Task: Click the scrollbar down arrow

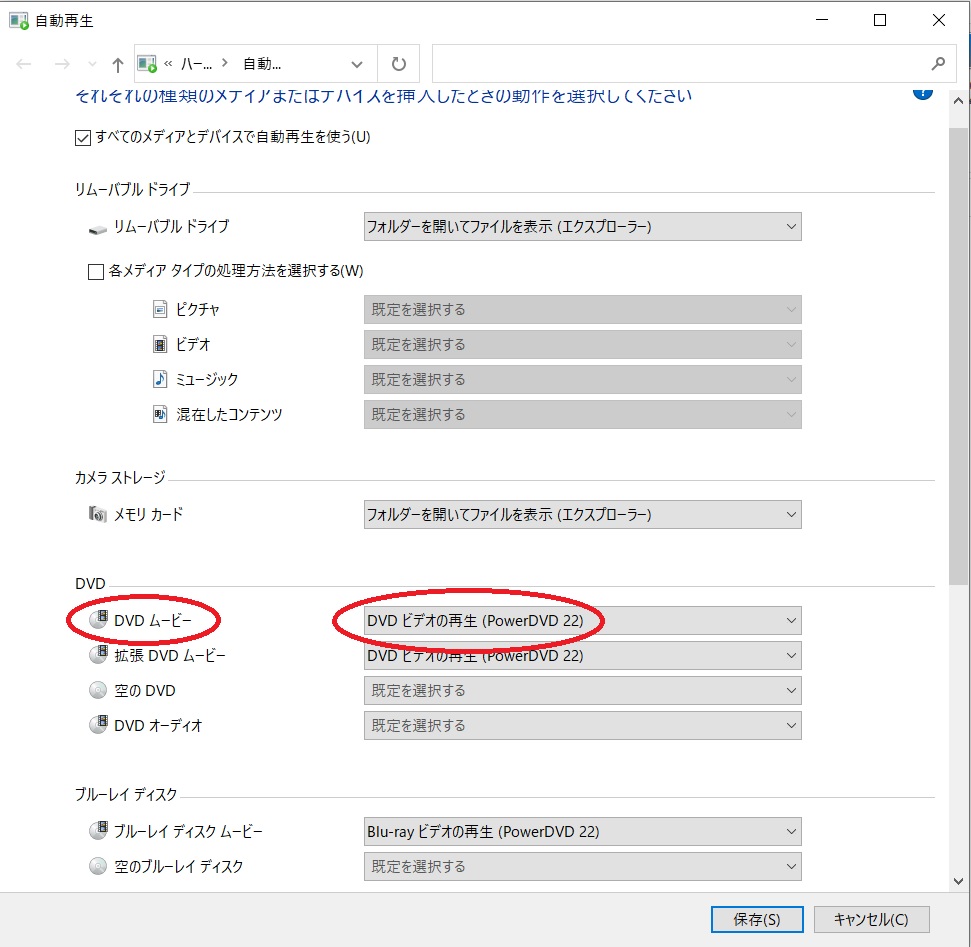Action: [x=958, y=881]
